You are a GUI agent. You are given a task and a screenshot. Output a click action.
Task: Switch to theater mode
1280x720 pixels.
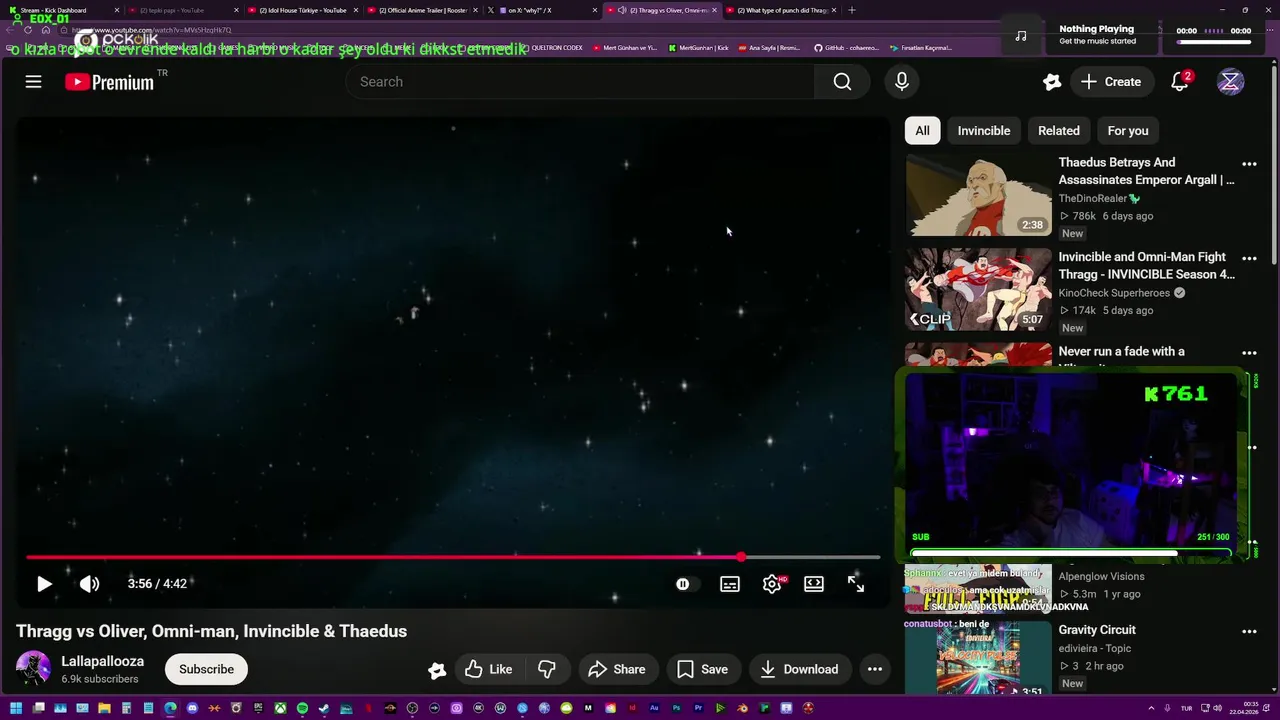point(814,584)
